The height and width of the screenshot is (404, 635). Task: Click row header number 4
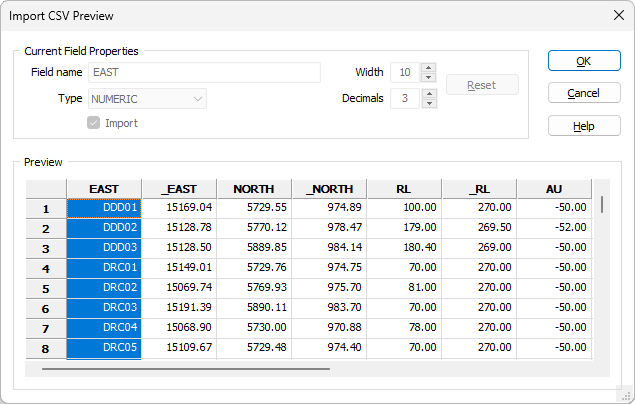tap(45, 268)
